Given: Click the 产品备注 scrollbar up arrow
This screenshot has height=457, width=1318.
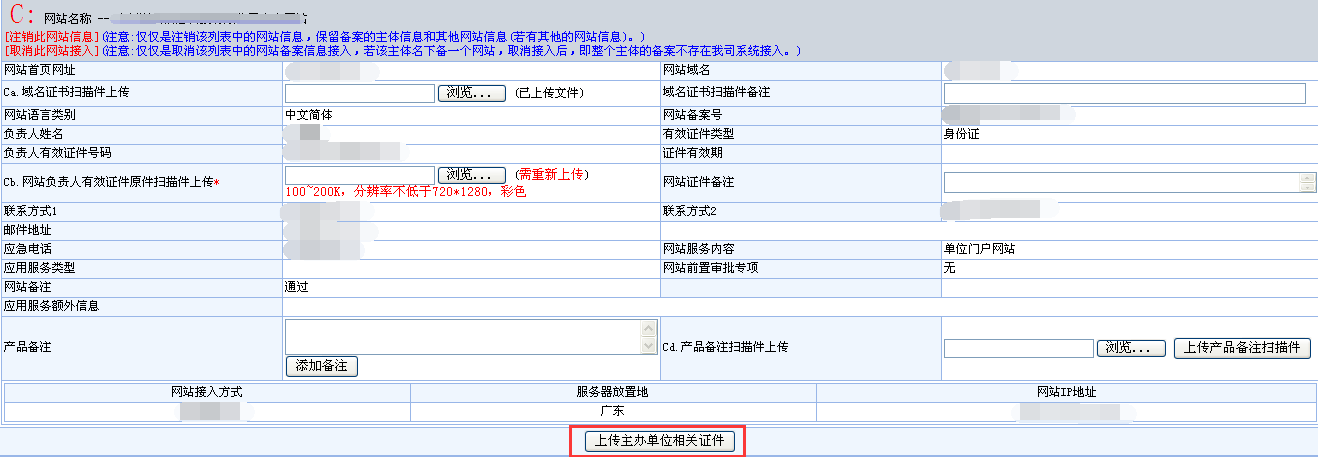Looking at the screenshot, I should pyautogui.click(x=649, y=328).
